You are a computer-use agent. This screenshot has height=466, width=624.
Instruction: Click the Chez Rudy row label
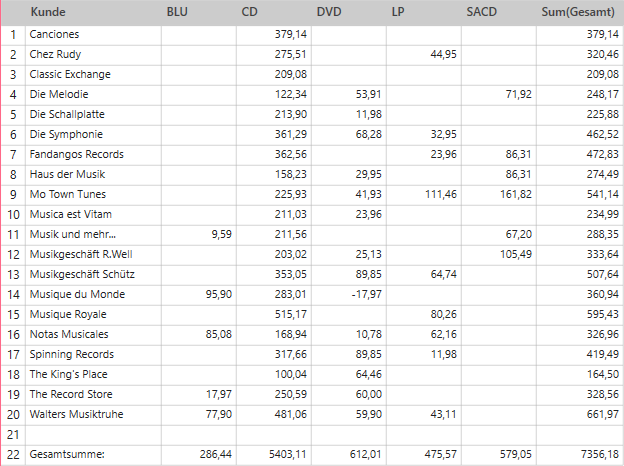(x=56, y=54)
